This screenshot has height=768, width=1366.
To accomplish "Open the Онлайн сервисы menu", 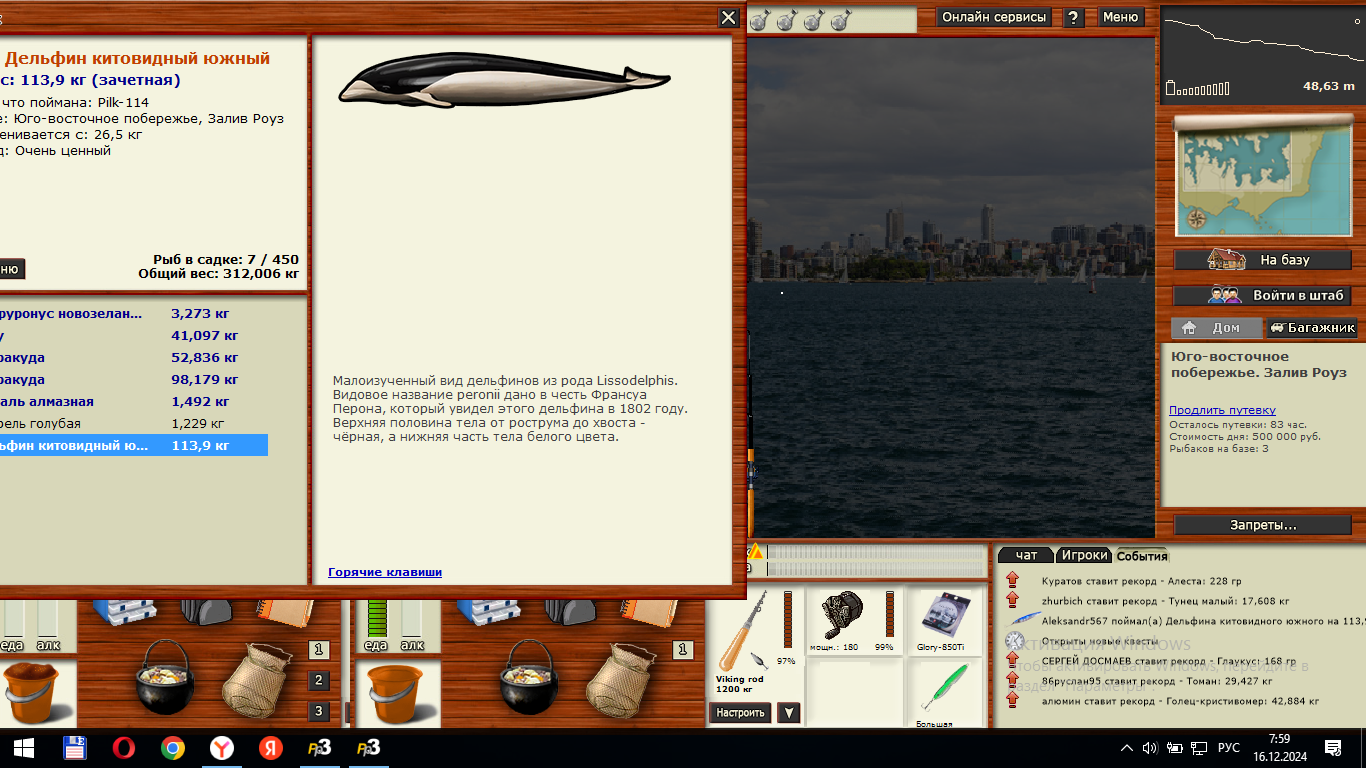I will [x=994, y=17].
